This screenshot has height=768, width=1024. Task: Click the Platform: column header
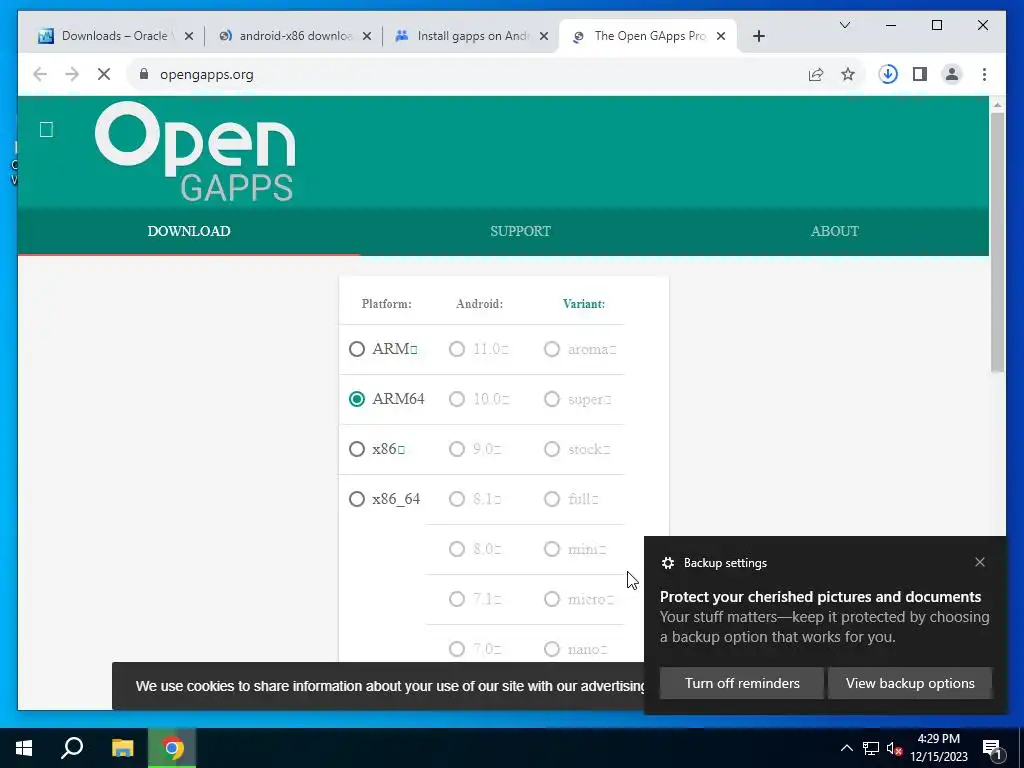387,304
